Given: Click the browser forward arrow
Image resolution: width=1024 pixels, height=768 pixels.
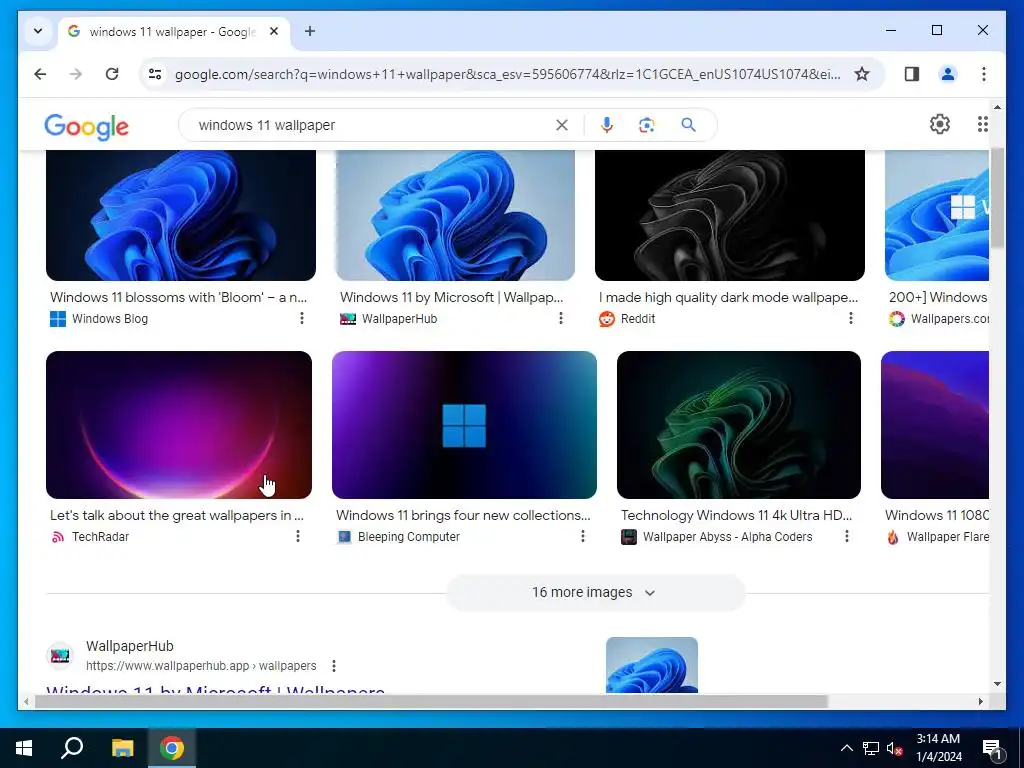Looking at the screenshot, I should [x=76, y=74].
